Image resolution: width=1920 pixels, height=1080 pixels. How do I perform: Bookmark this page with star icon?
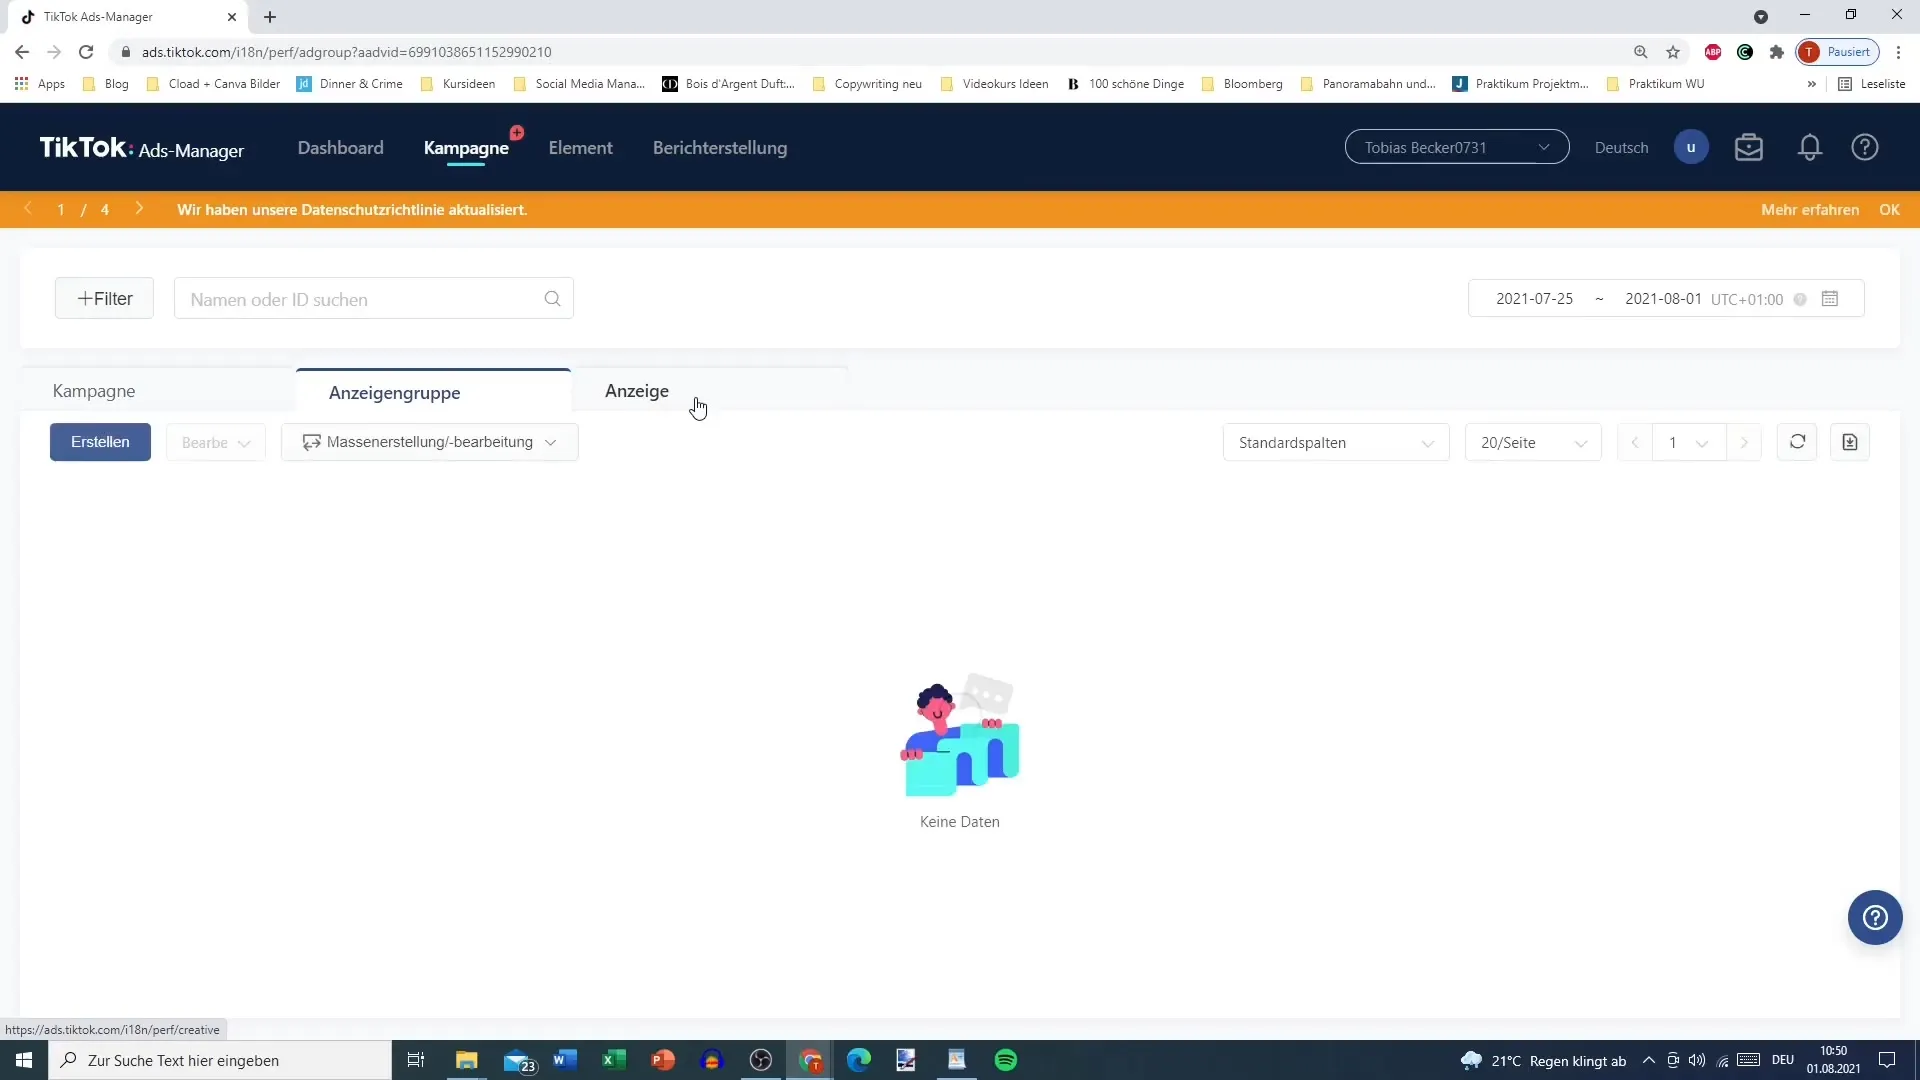(1673, 52)
